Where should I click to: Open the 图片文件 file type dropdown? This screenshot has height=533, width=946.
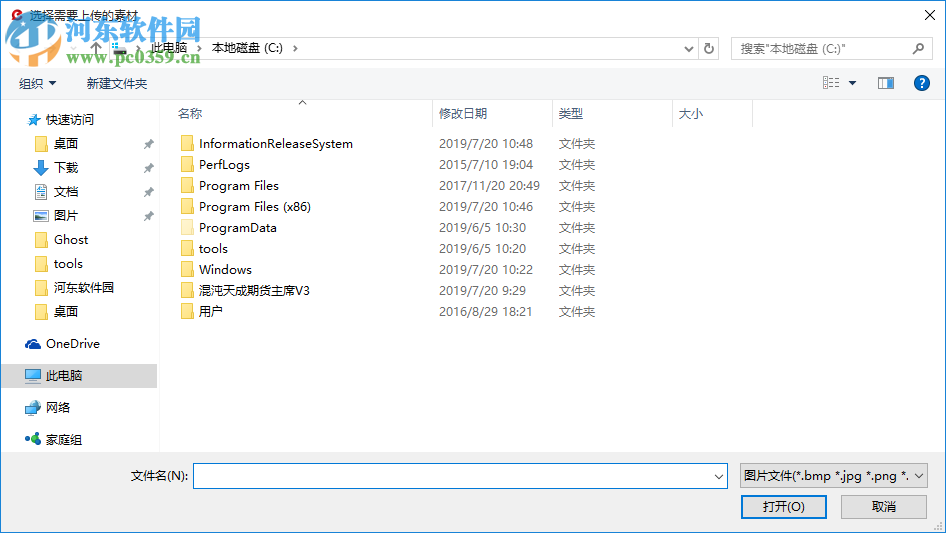tap(833, 476)
